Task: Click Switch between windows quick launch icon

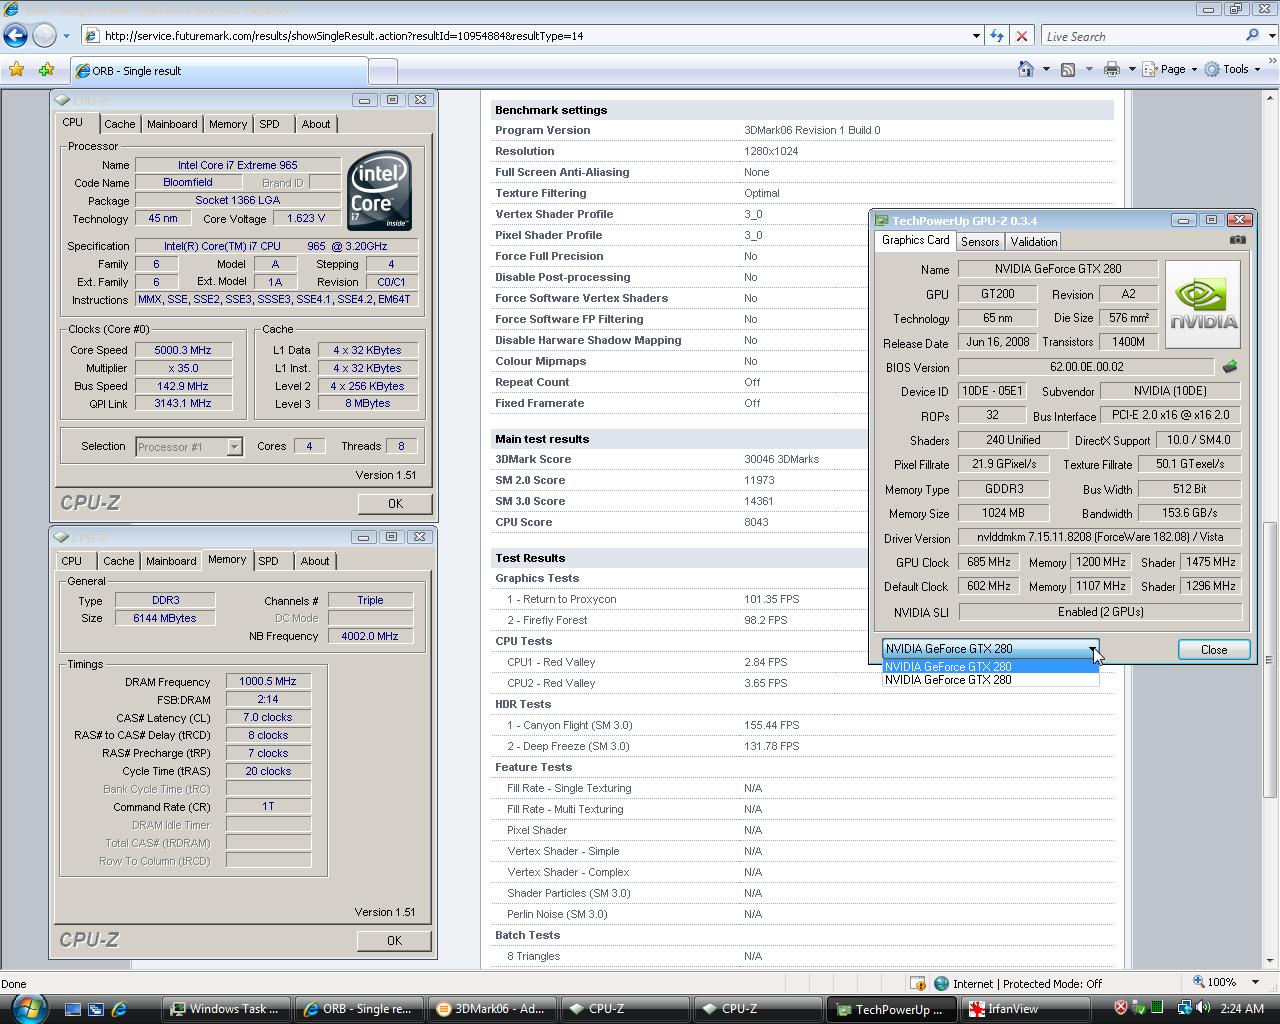Action: pos(96,1009)
